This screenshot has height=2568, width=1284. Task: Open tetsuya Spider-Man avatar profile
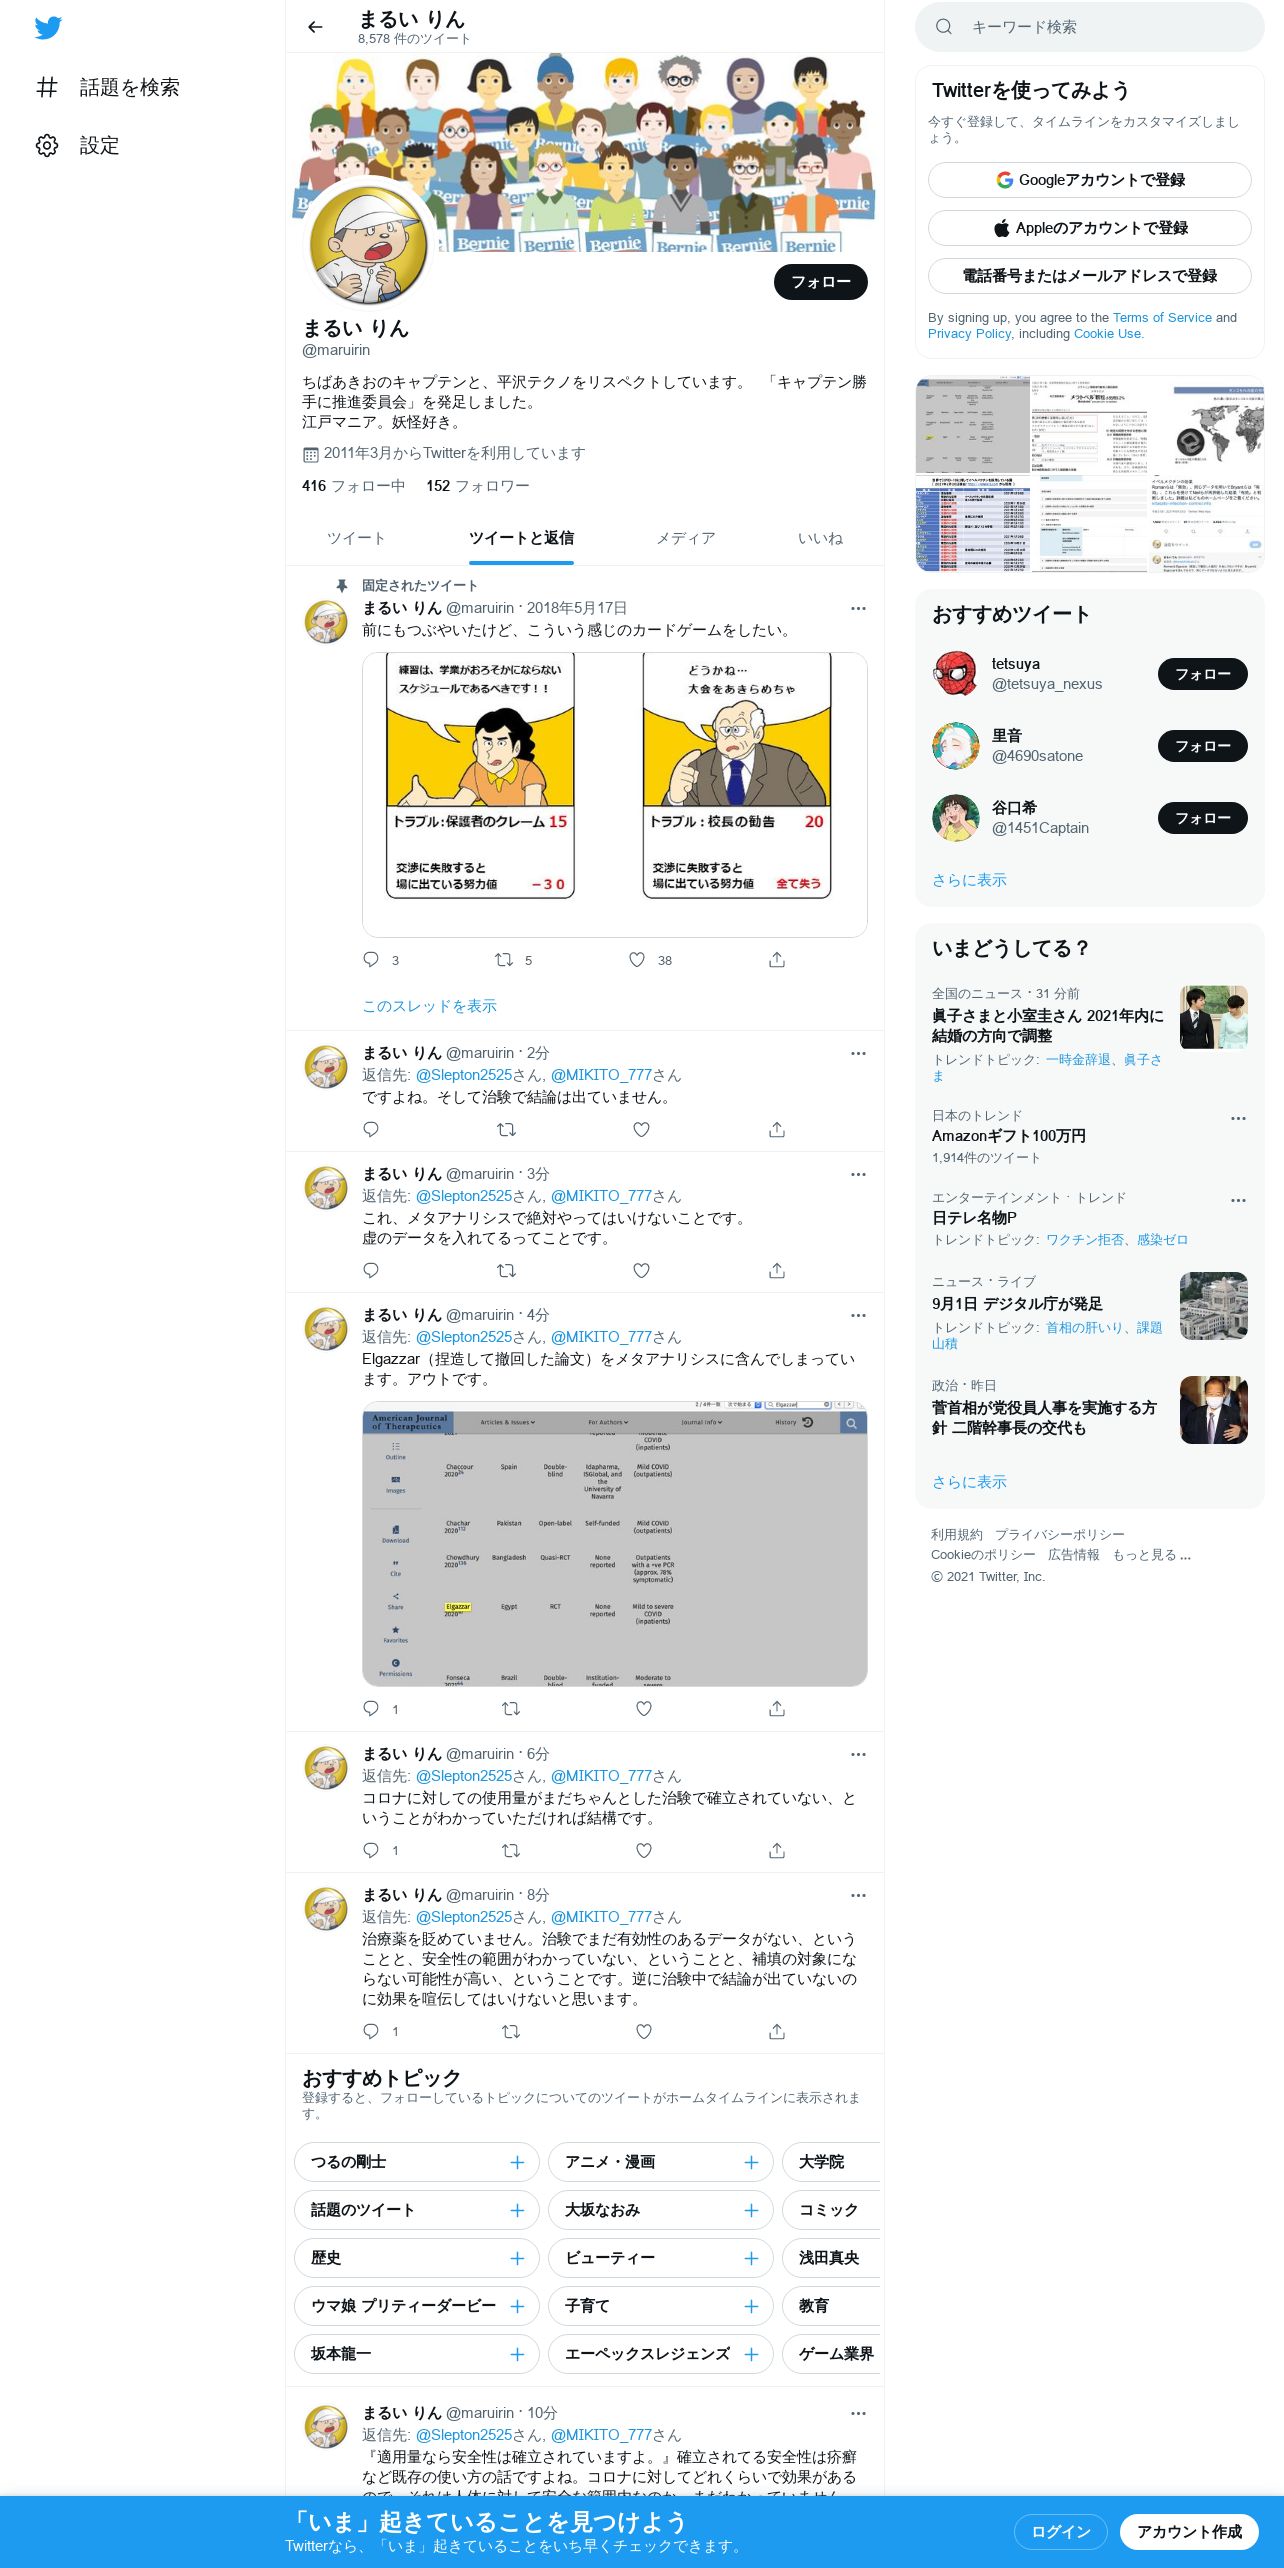coord(956,674)
